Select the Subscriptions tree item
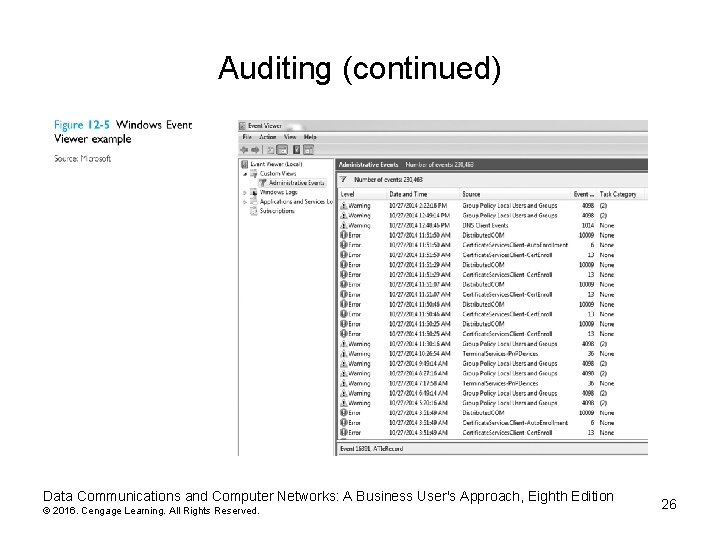Viewport: 720px width, 540px height. point(277,211)
